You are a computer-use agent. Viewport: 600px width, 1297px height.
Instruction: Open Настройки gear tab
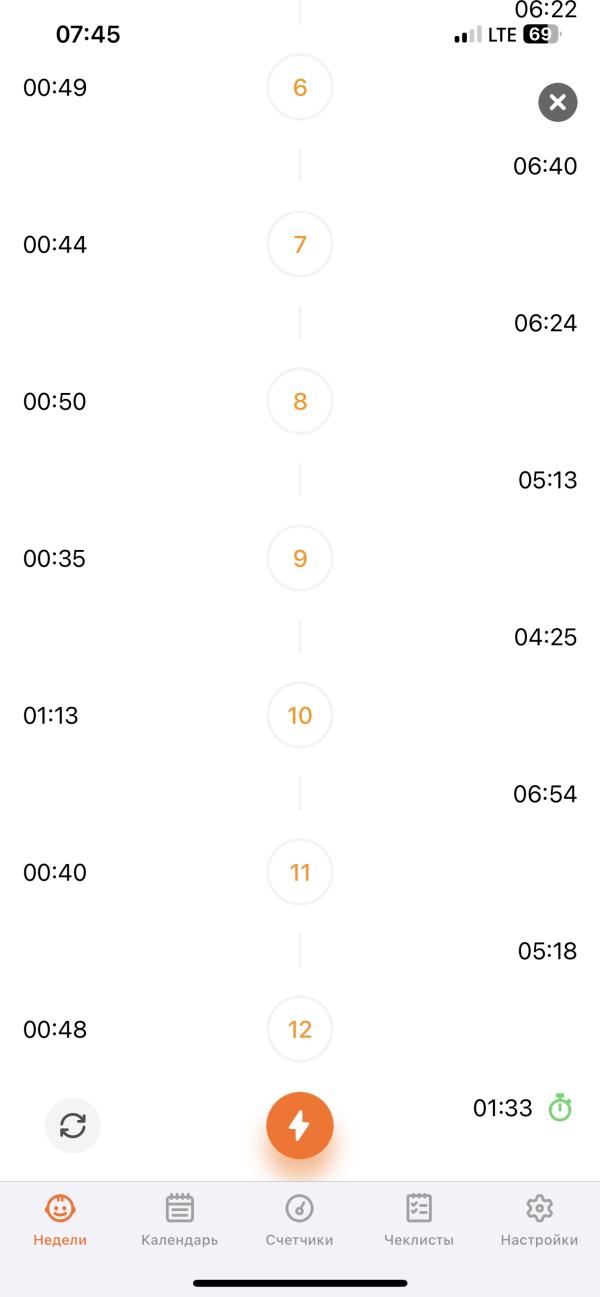point(539,1220)
